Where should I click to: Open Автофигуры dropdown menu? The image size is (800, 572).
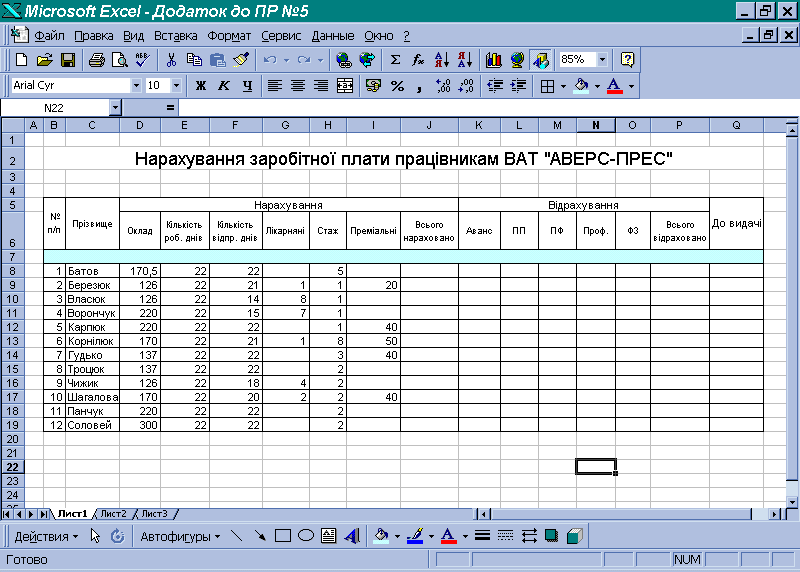180,536
